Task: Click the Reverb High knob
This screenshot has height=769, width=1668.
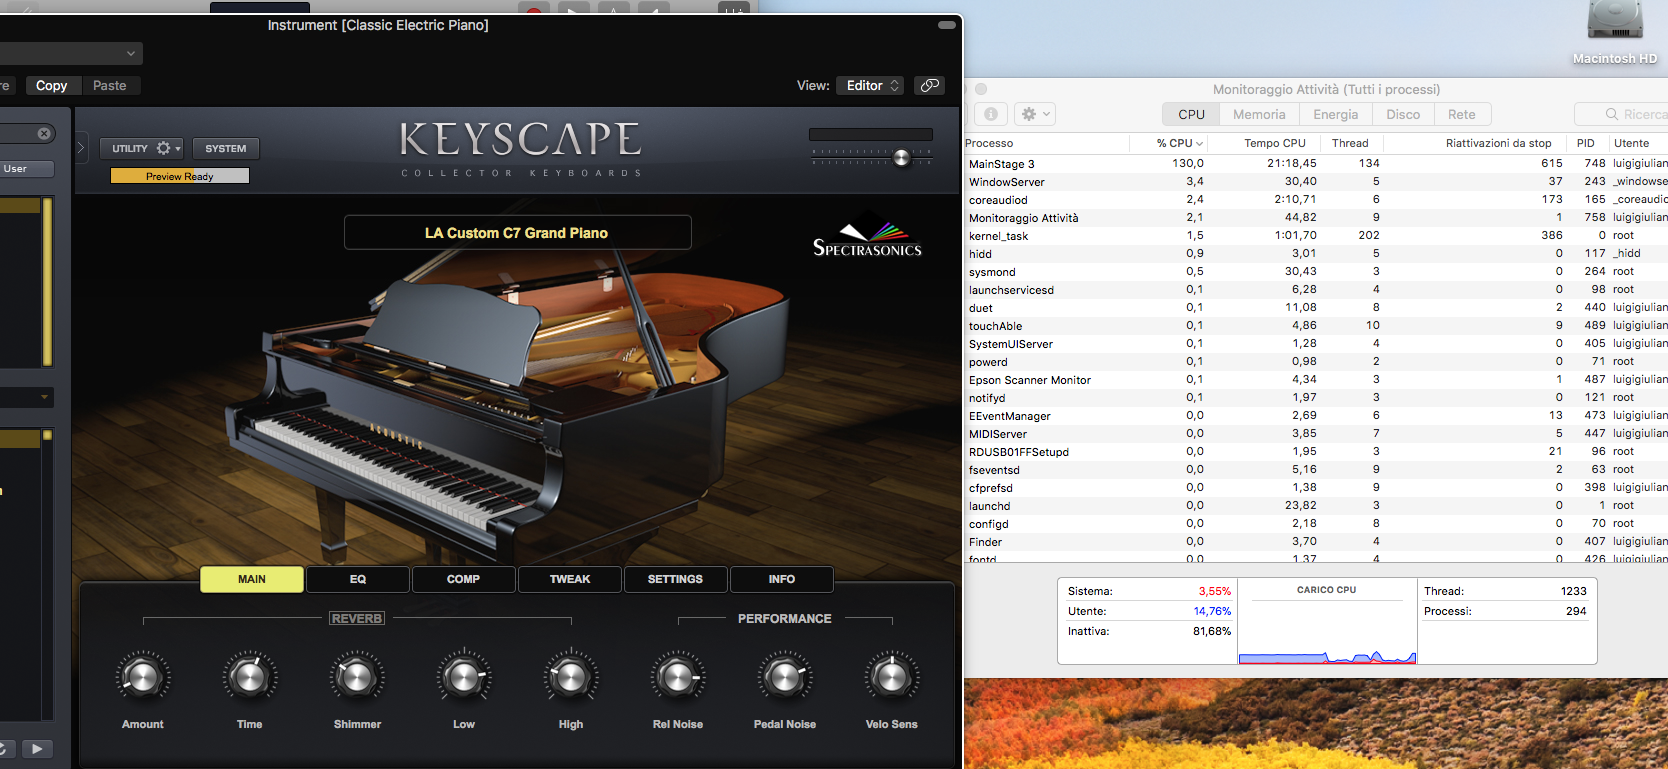Action: click(x=570, y=677)
